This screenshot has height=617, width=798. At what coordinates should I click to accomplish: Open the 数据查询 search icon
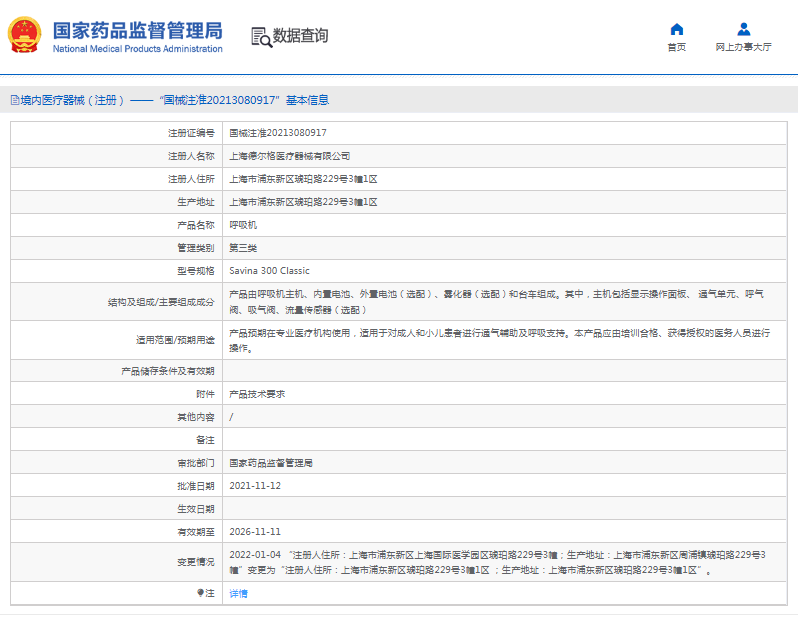(262, 37)
